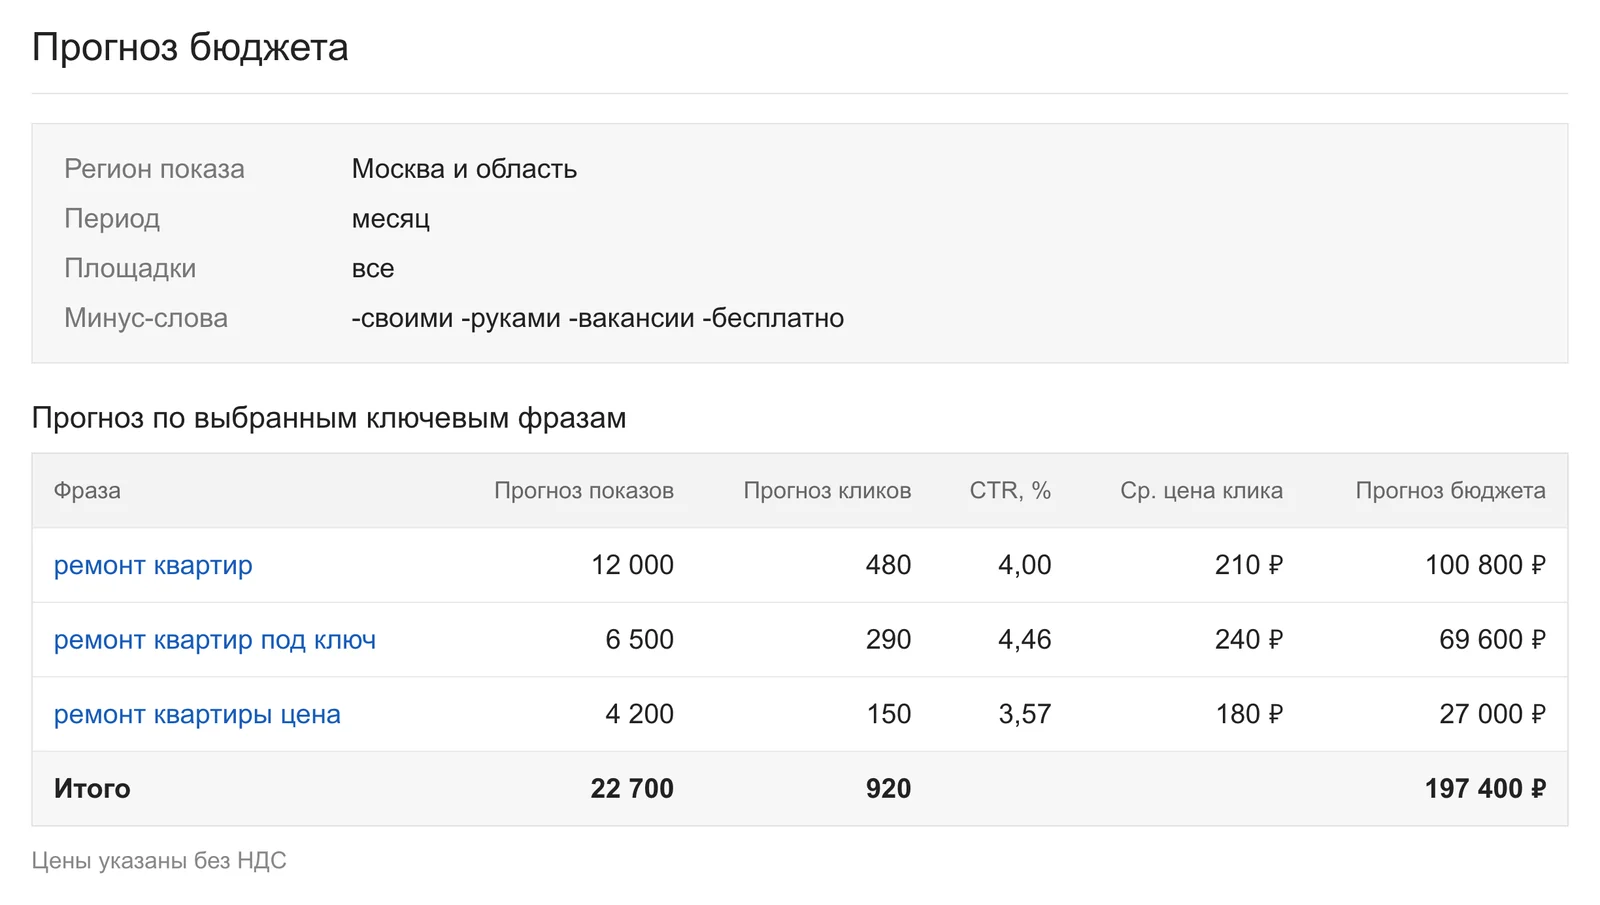Click the 'Прогноз кликов' column header
Viewport: 1600px width, 905px height.
click(x=827, y=491)
